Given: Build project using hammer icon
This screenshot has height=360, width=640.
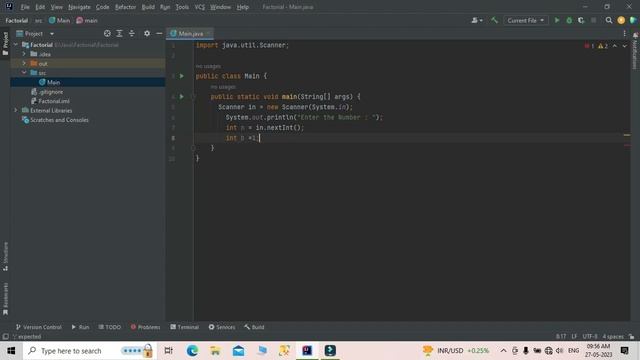Looking at the screenshot, I should click(x=494, y=20).
